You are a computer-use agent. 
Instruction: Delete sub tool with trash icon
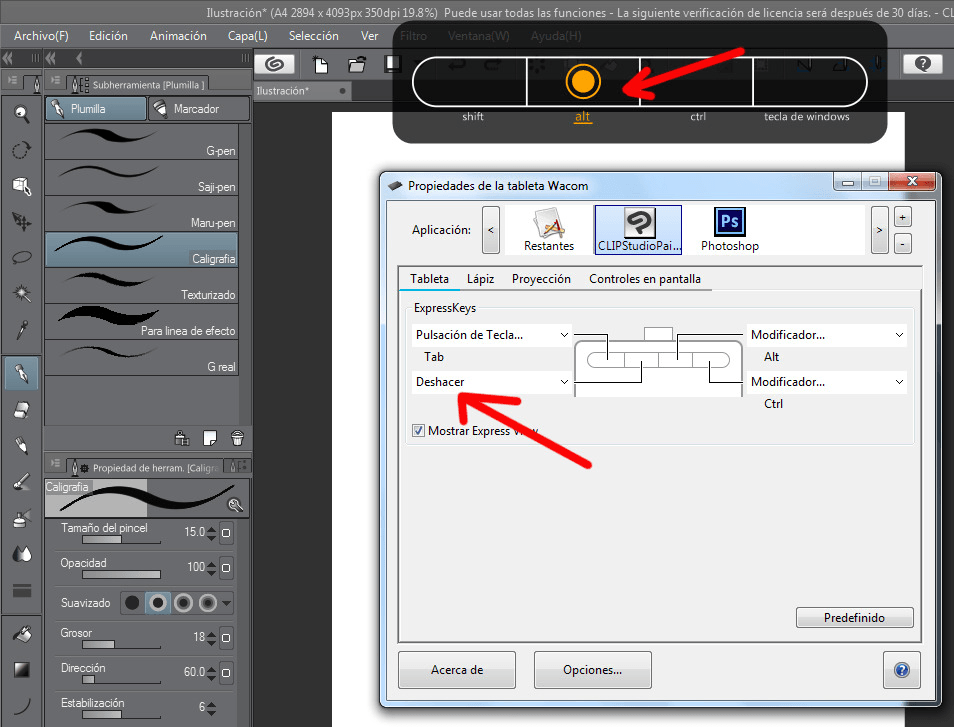[237, 437]
